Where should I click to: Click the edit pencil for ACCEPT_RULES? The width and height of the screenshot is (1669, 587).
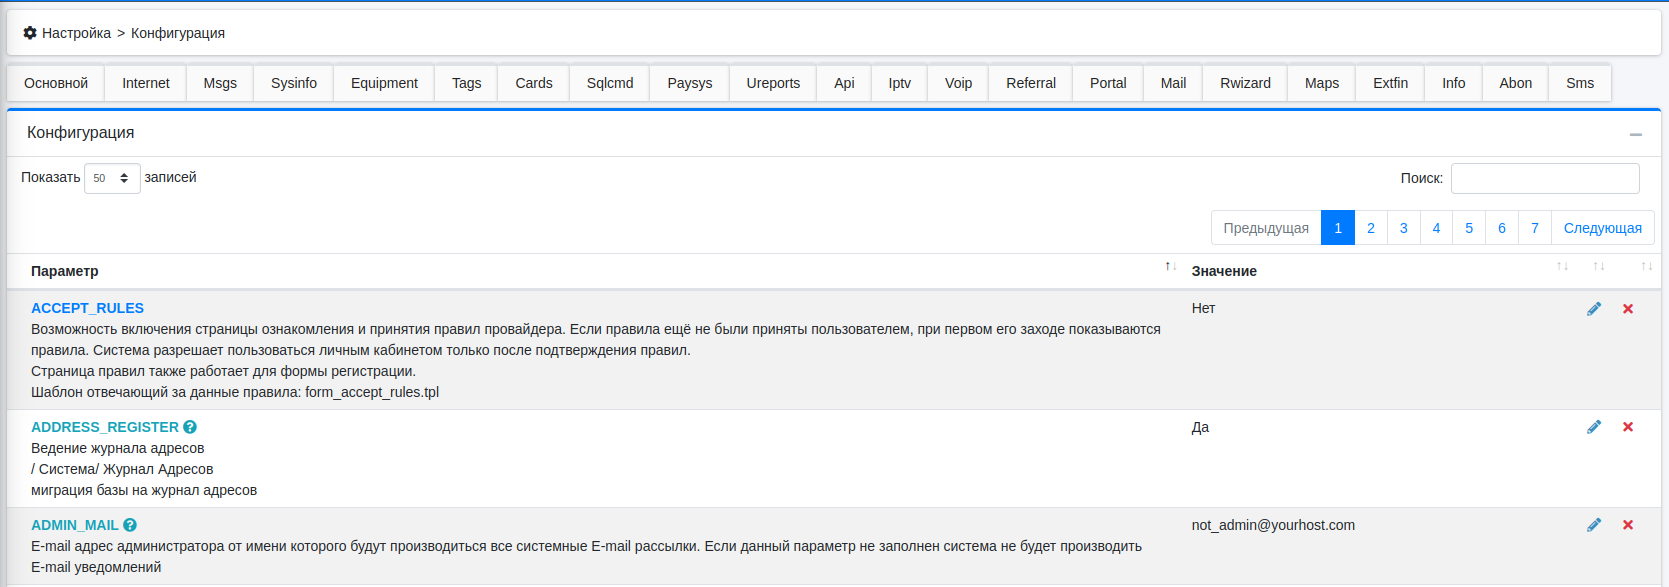pos(1594,309)
